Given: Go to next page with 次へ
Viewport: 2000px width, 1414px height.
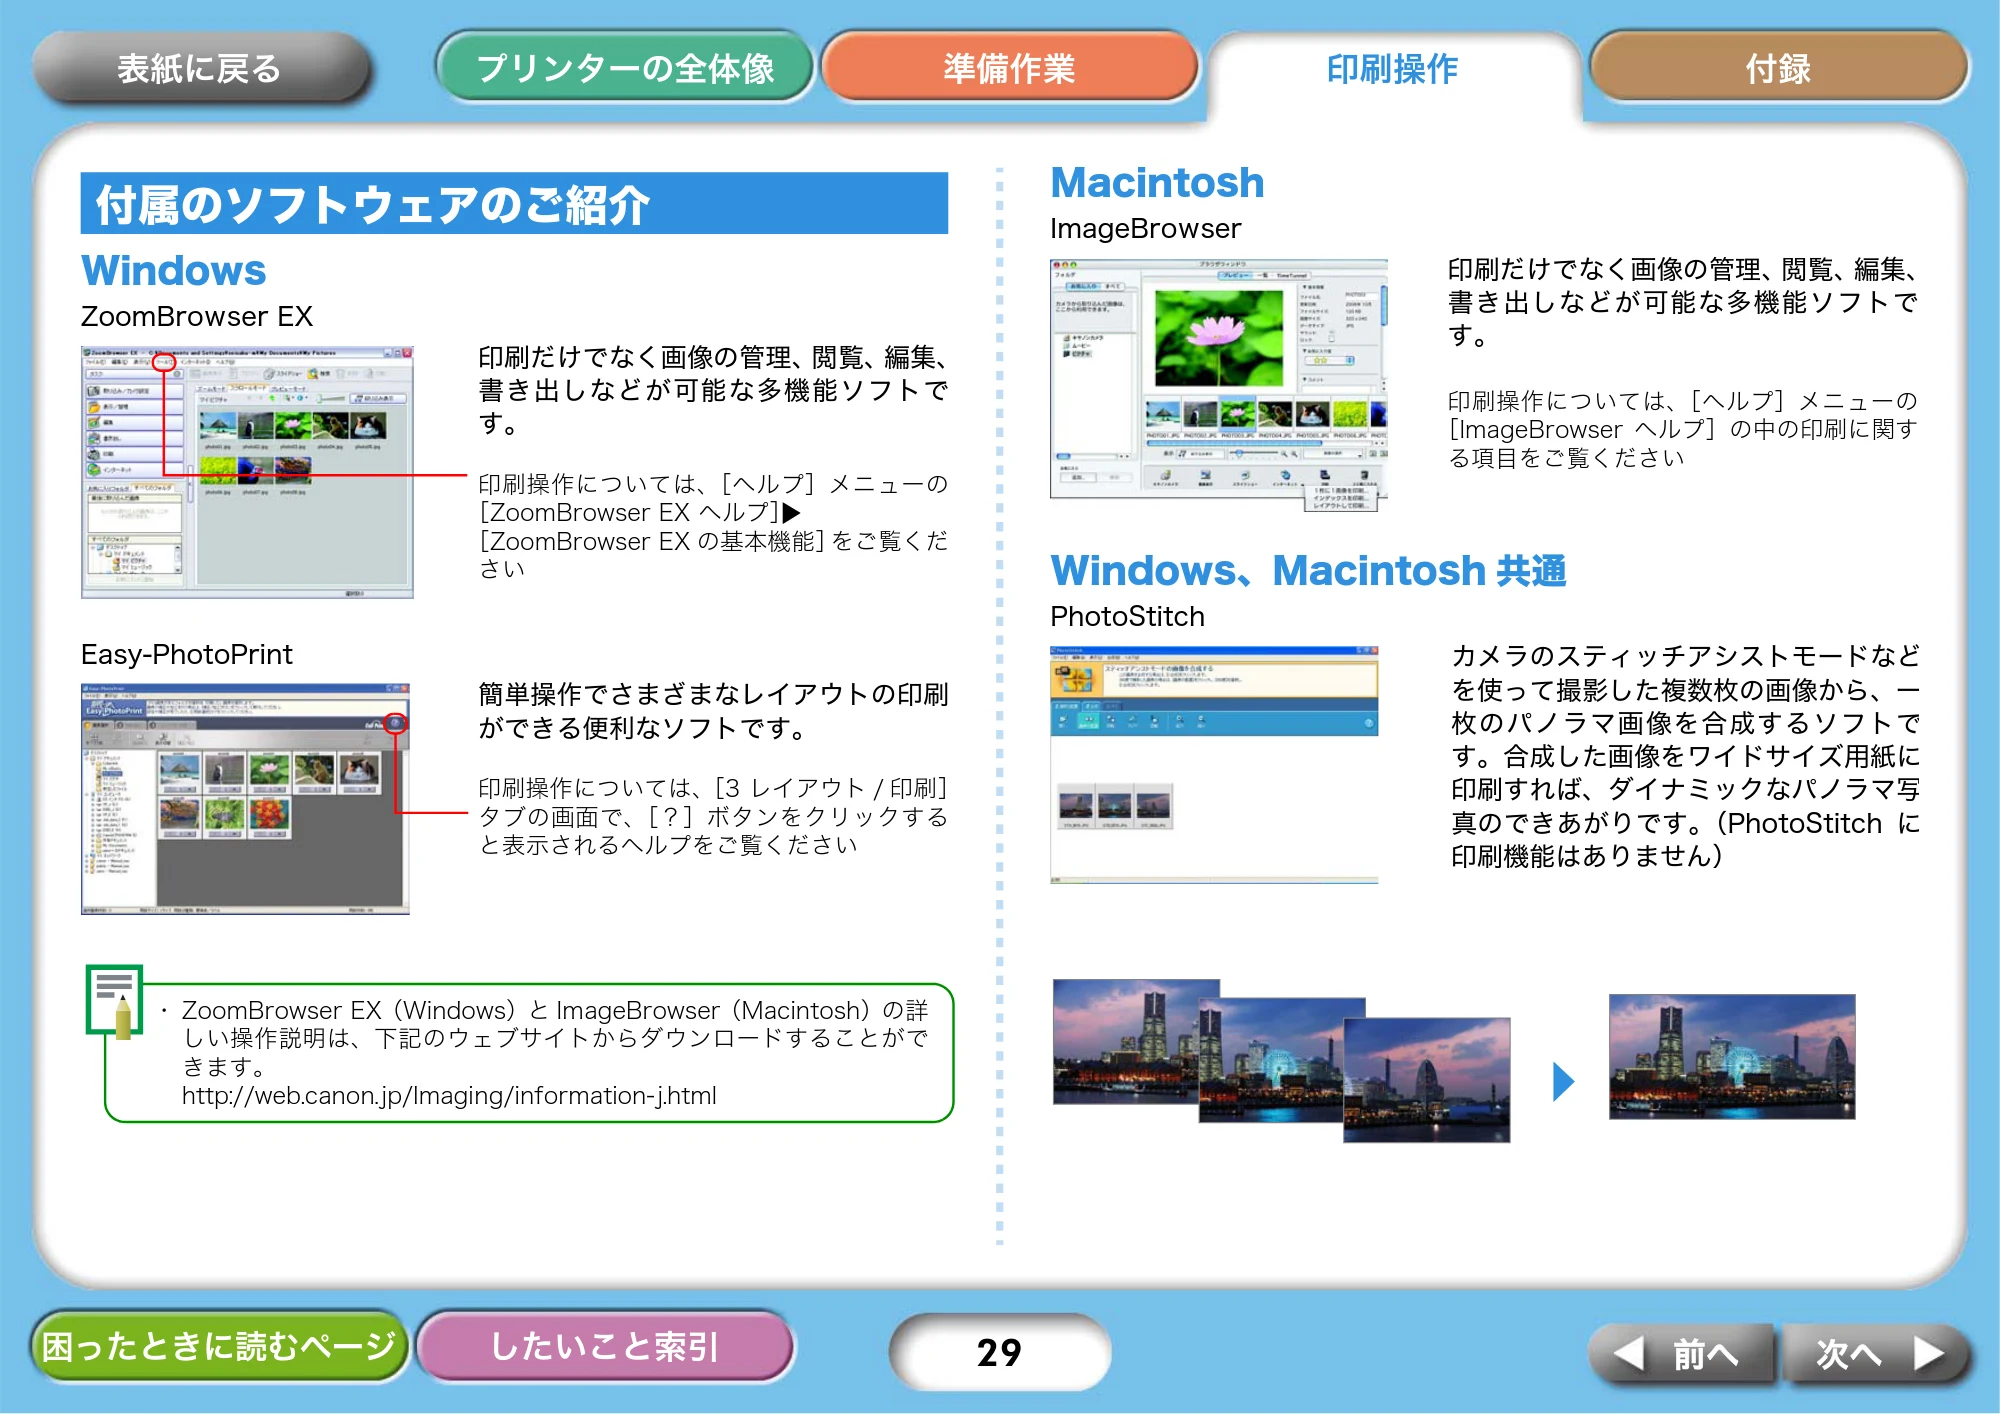Looking at the screenshot, I should pos(1876,1354).
